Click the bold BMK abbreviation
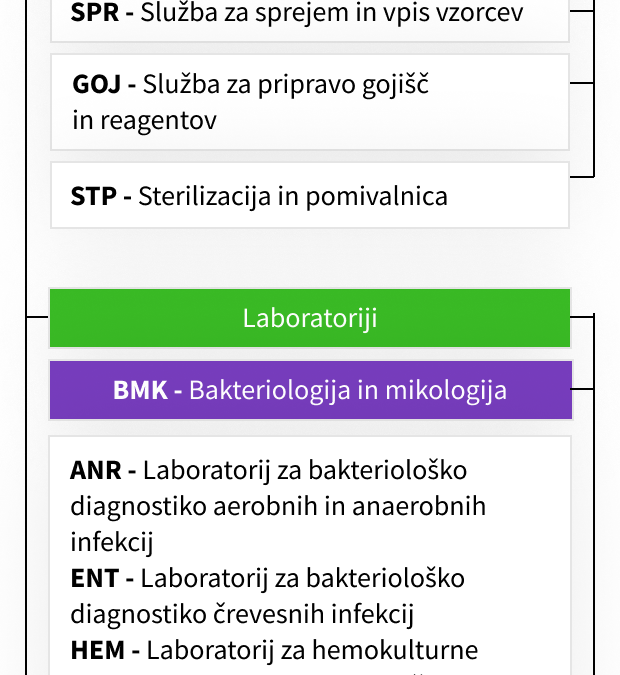Screen dimensions: 620x675 (x=140, y=390)
